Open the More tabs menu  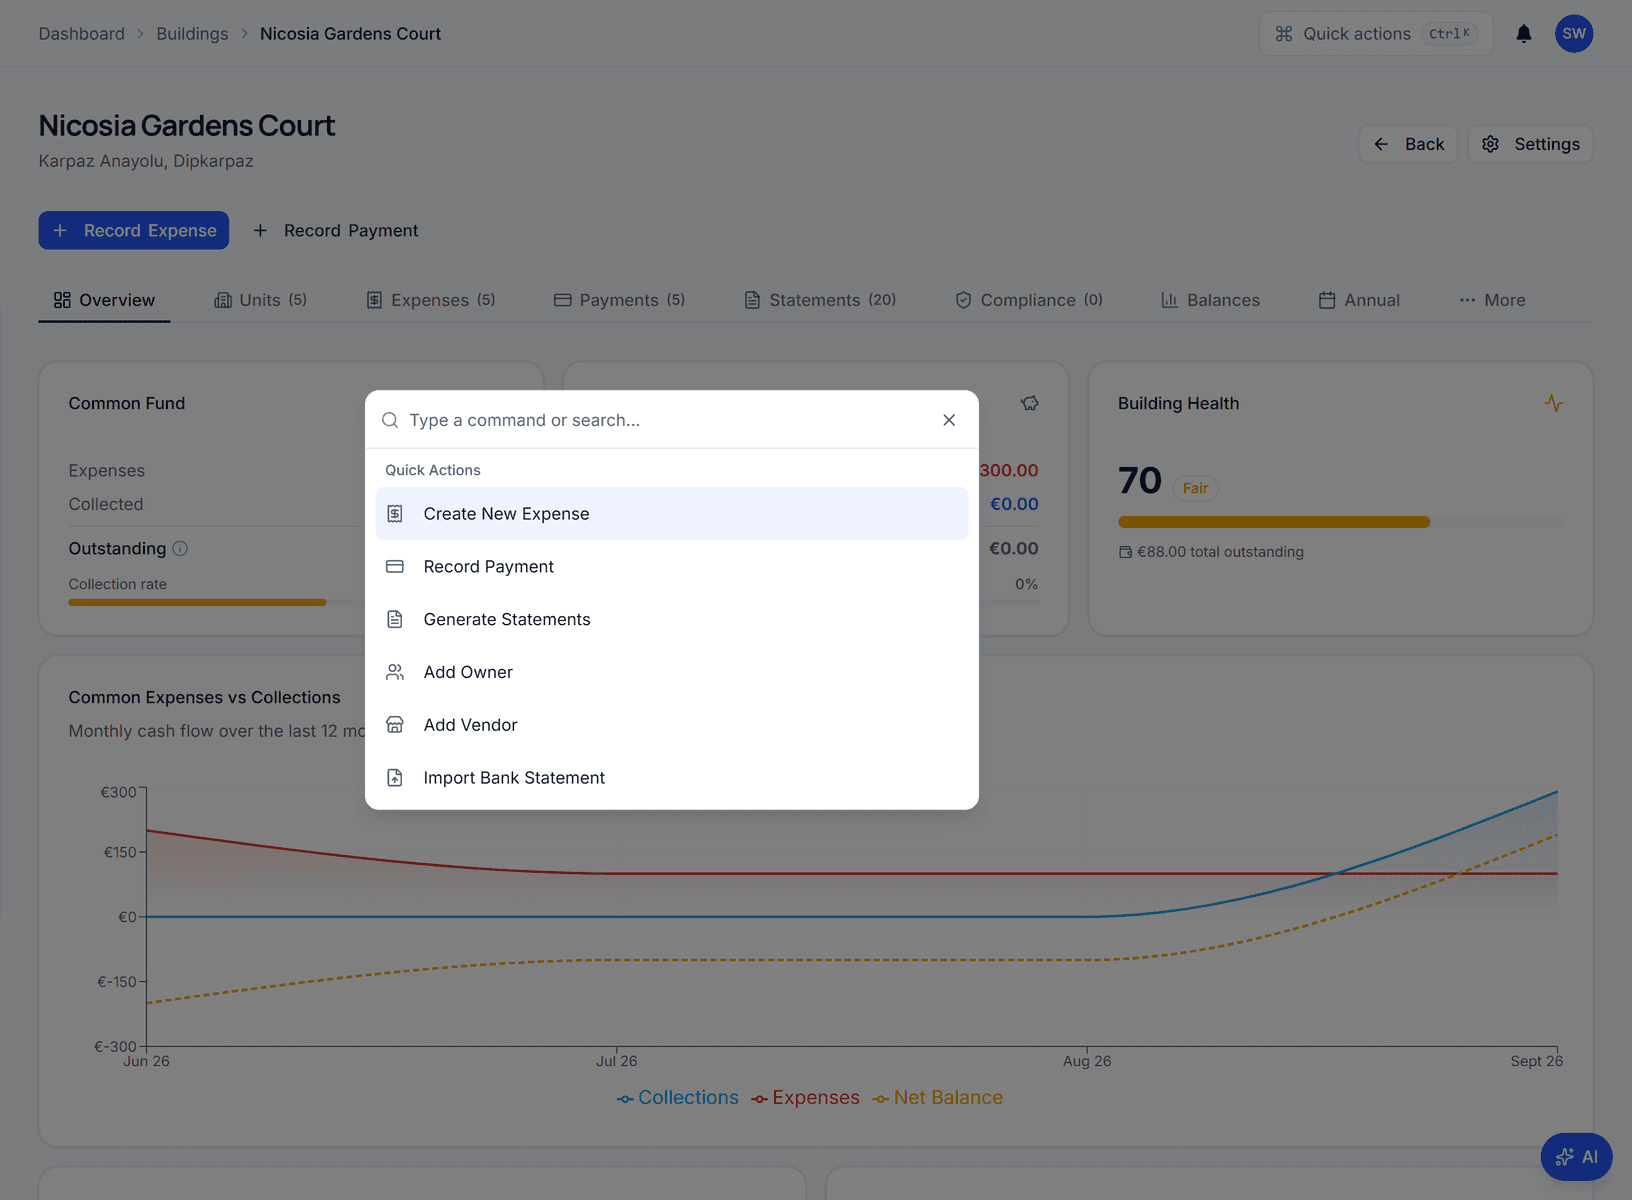(x=1492, y=300)
